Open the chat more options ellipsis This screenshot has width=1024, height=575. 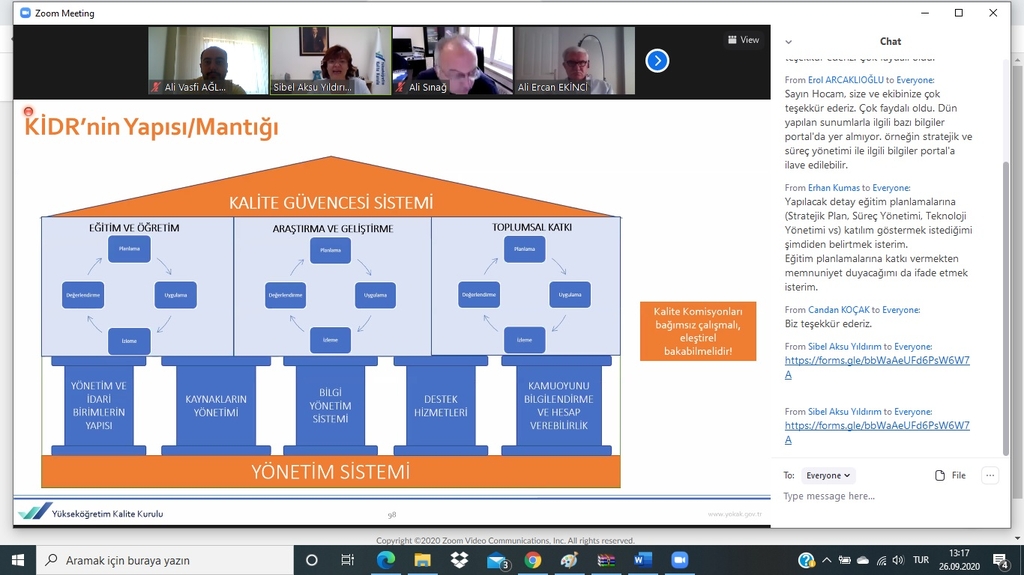click(x=989, y=476)
